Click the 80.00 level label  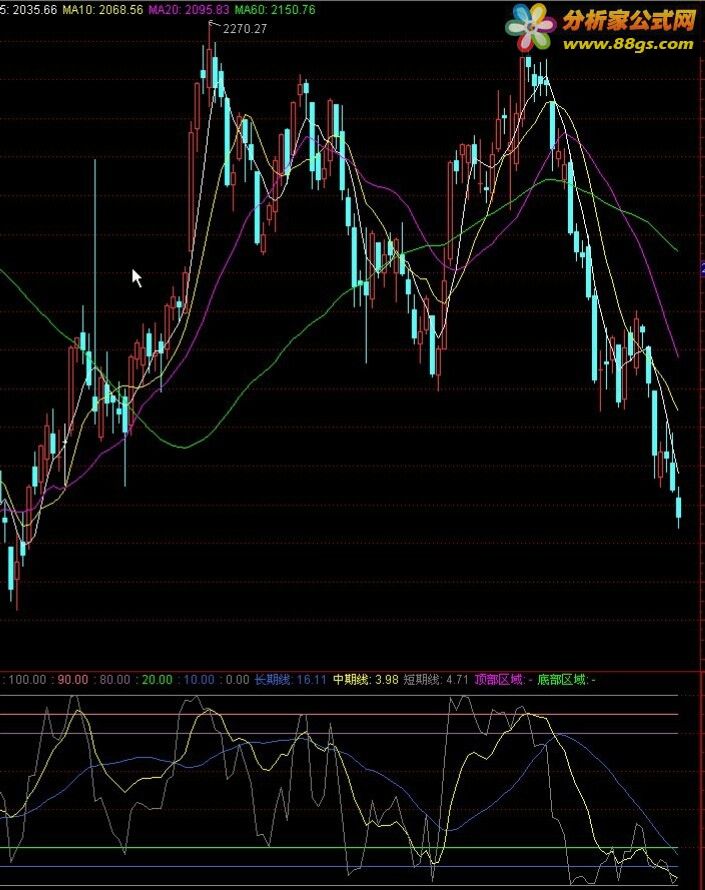[x=115, y=679]
